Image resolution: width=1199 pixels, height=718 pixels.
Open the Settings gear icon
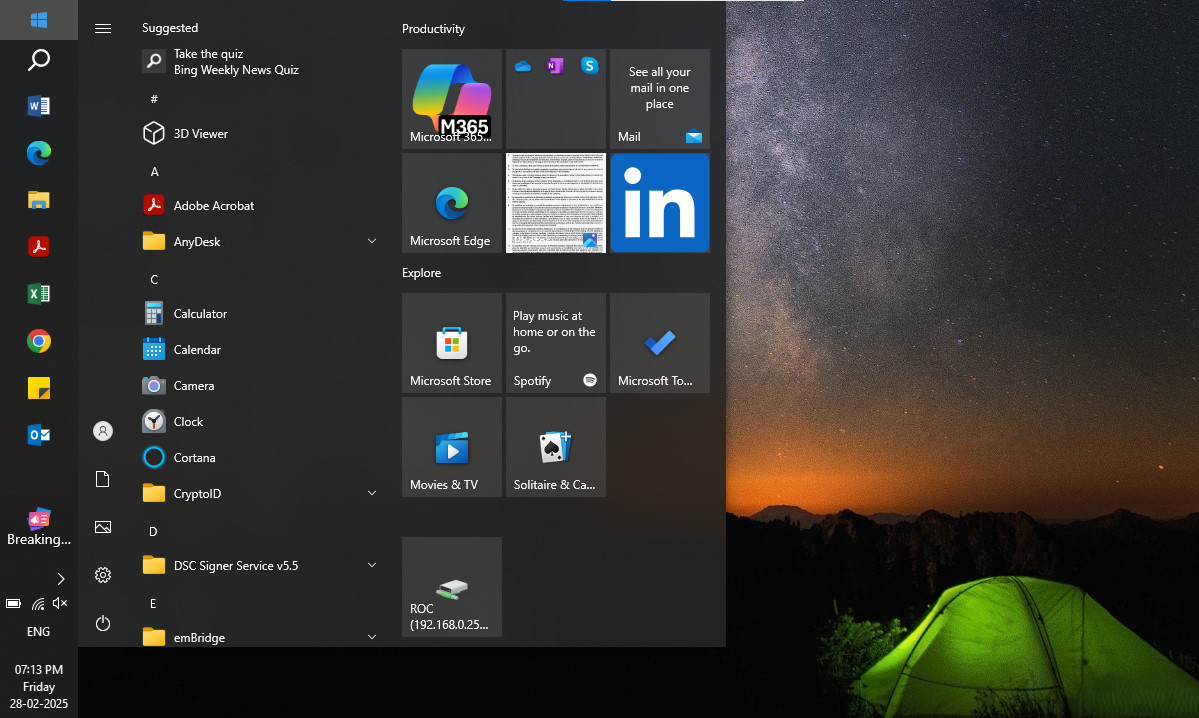click(x=102, y=575)
